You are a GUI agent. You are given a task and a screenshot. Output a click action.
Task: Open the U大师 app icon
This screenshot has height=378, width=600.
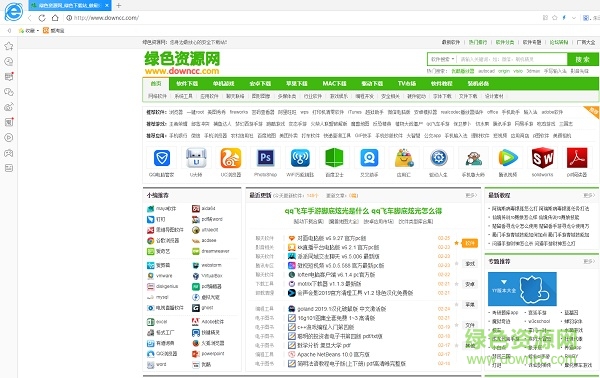pyautogui.click(x=196, y=158)
